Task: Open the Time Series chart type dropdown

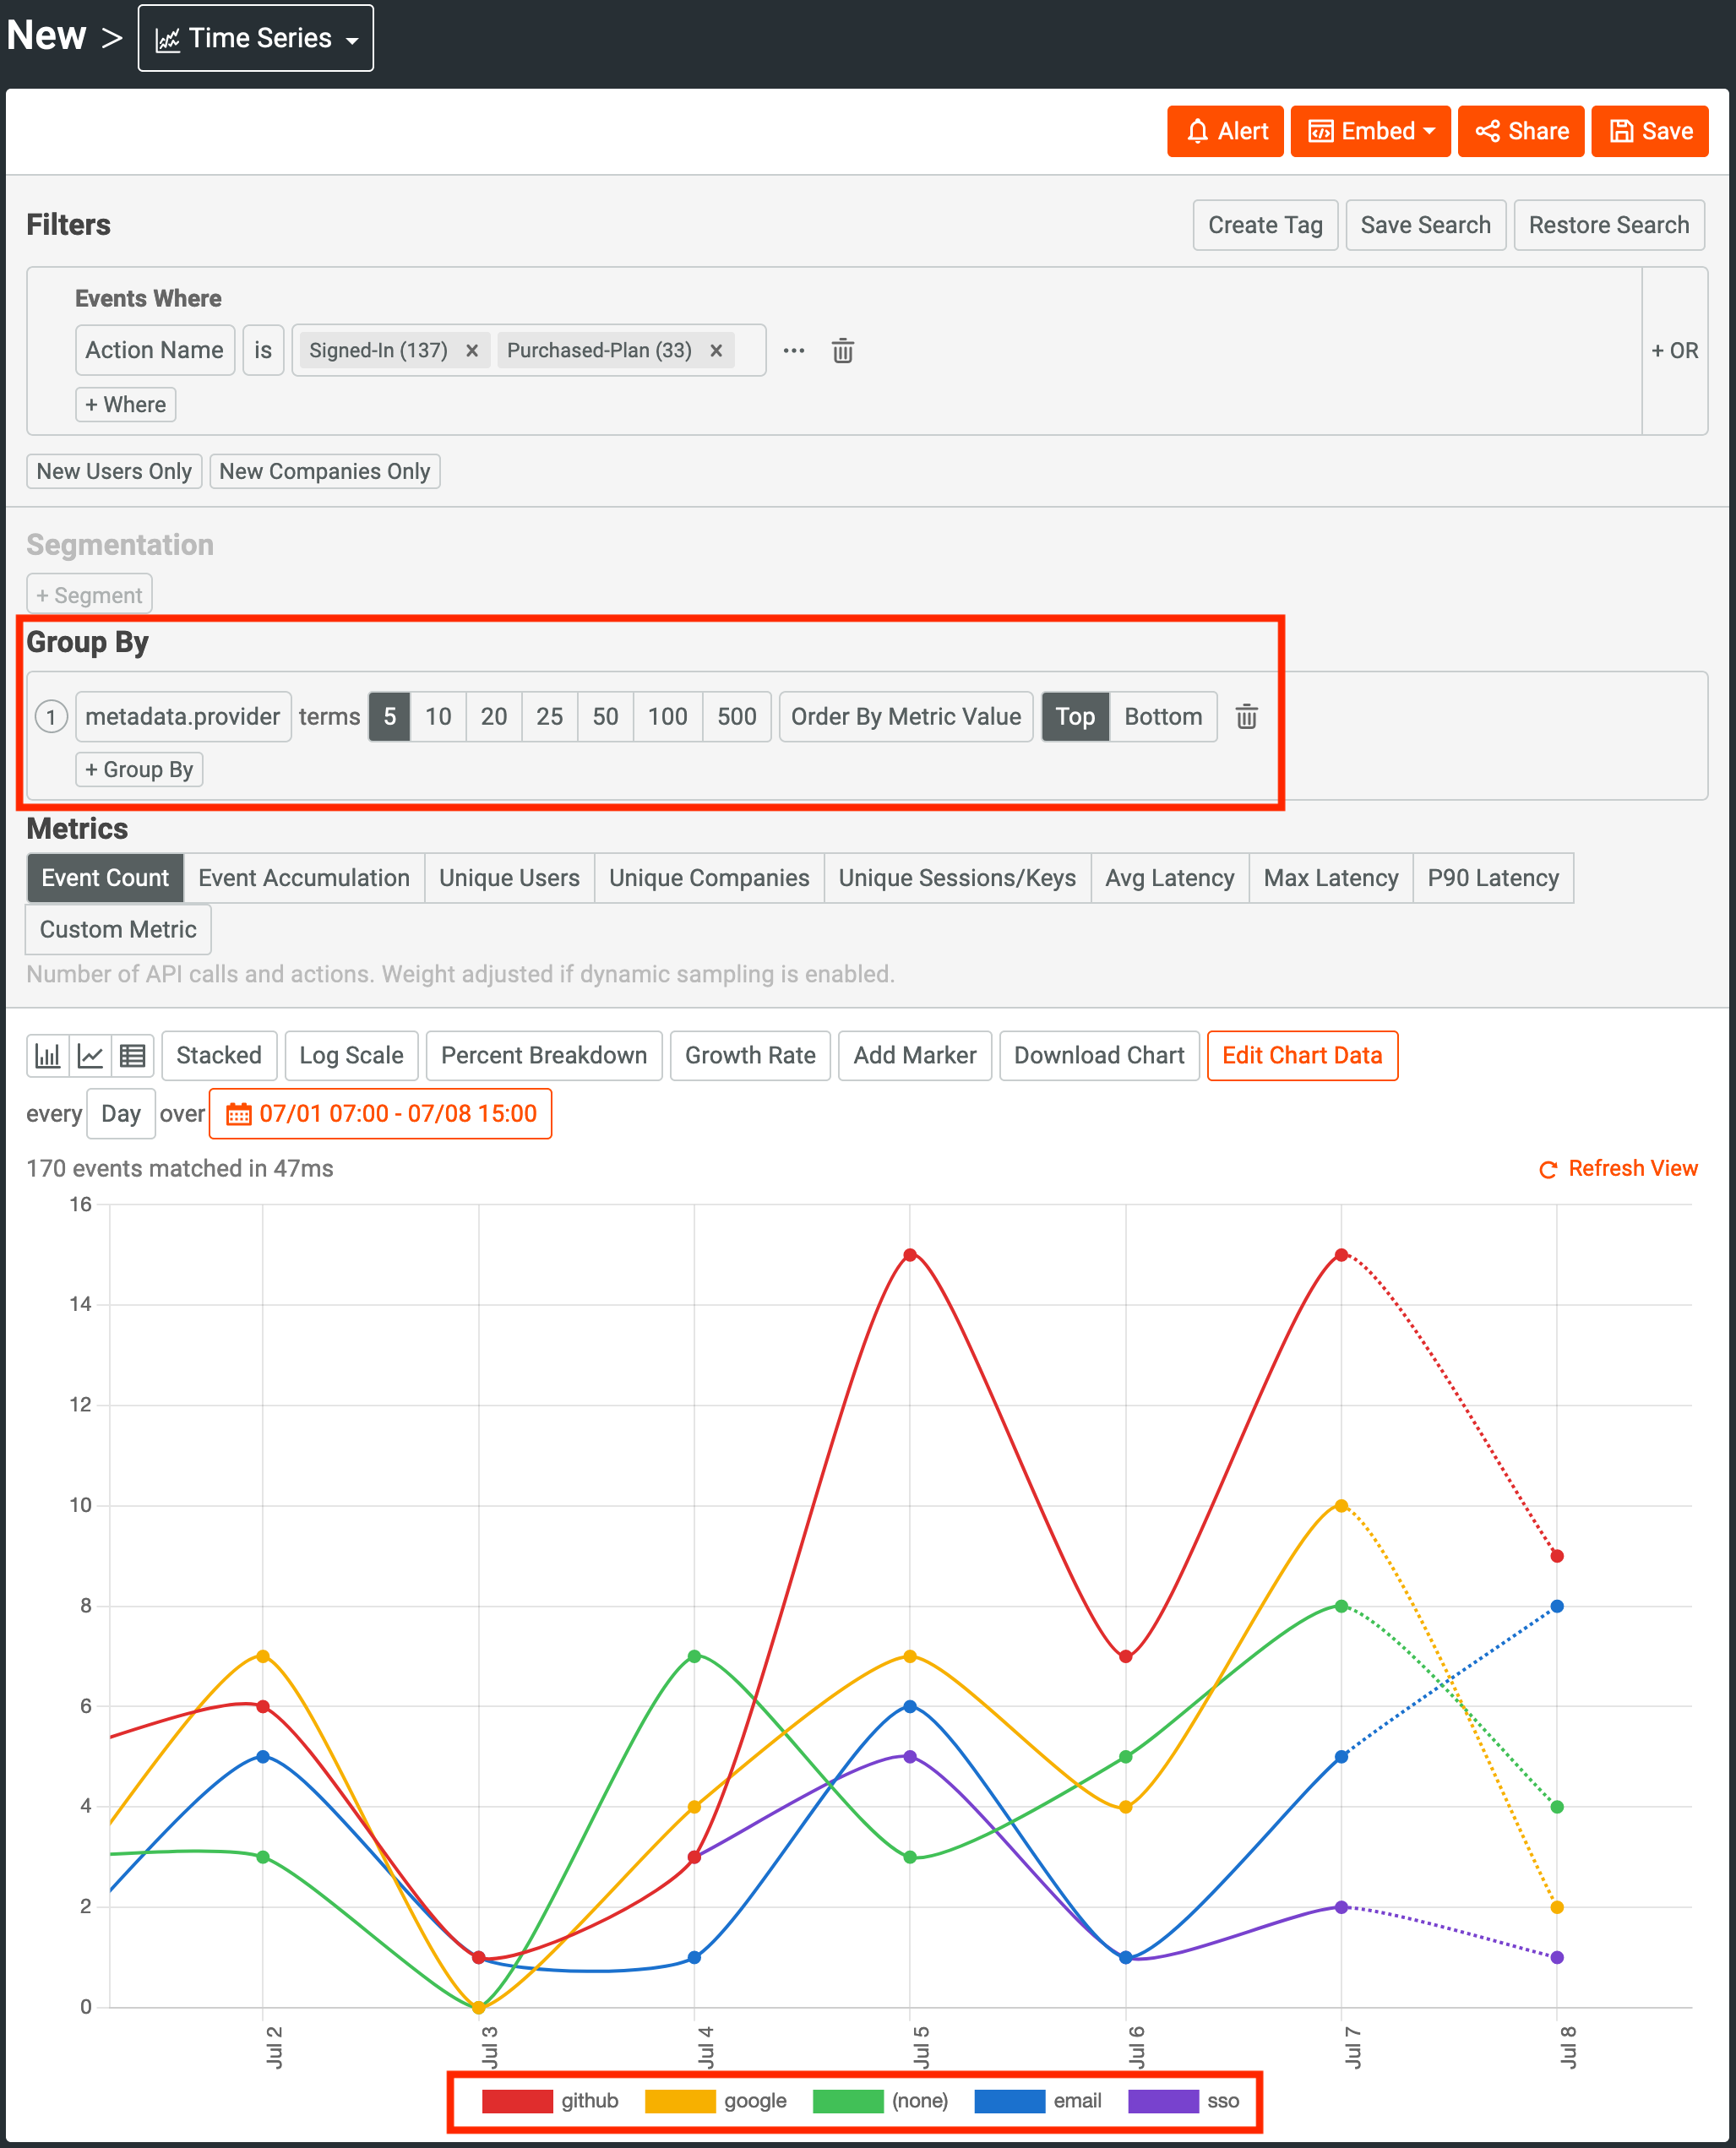Action: (255, 38)
